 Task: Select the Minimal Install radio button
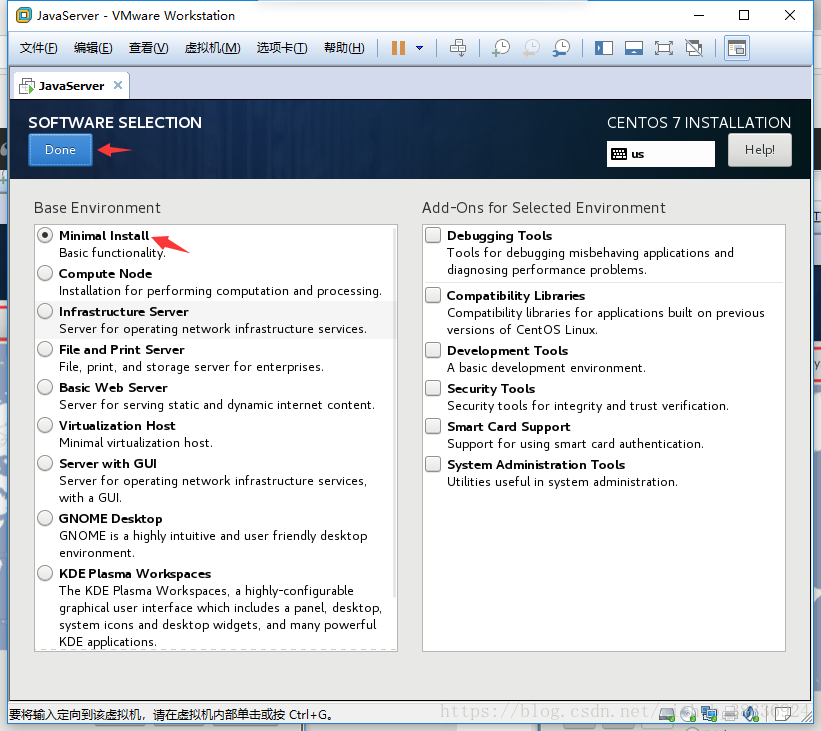click(x=46, y=236)
